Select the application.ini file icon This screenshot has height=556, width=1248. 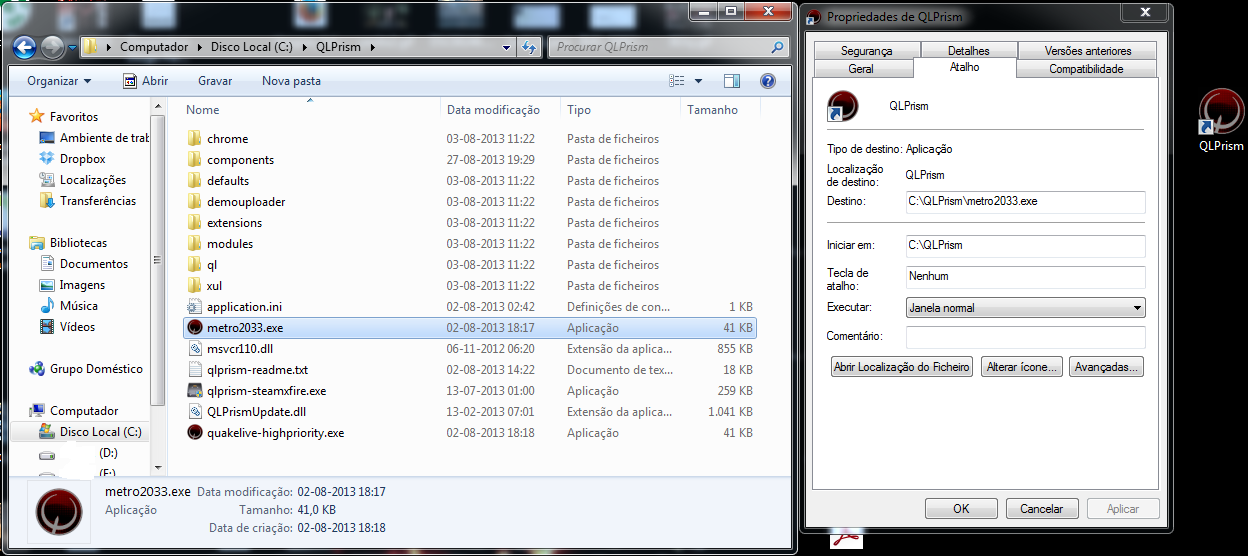coord(195,307)
